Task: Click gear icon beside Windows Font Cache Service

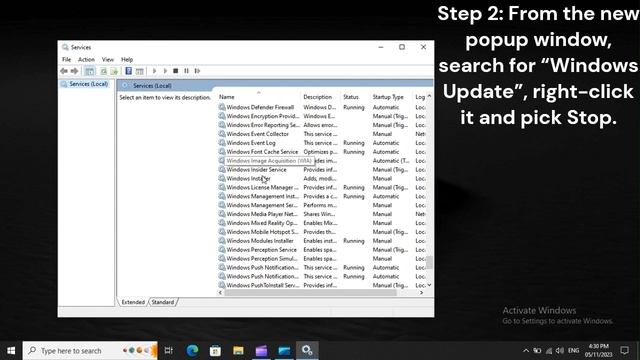Action: pyautogui.click(x=222, y=152)
